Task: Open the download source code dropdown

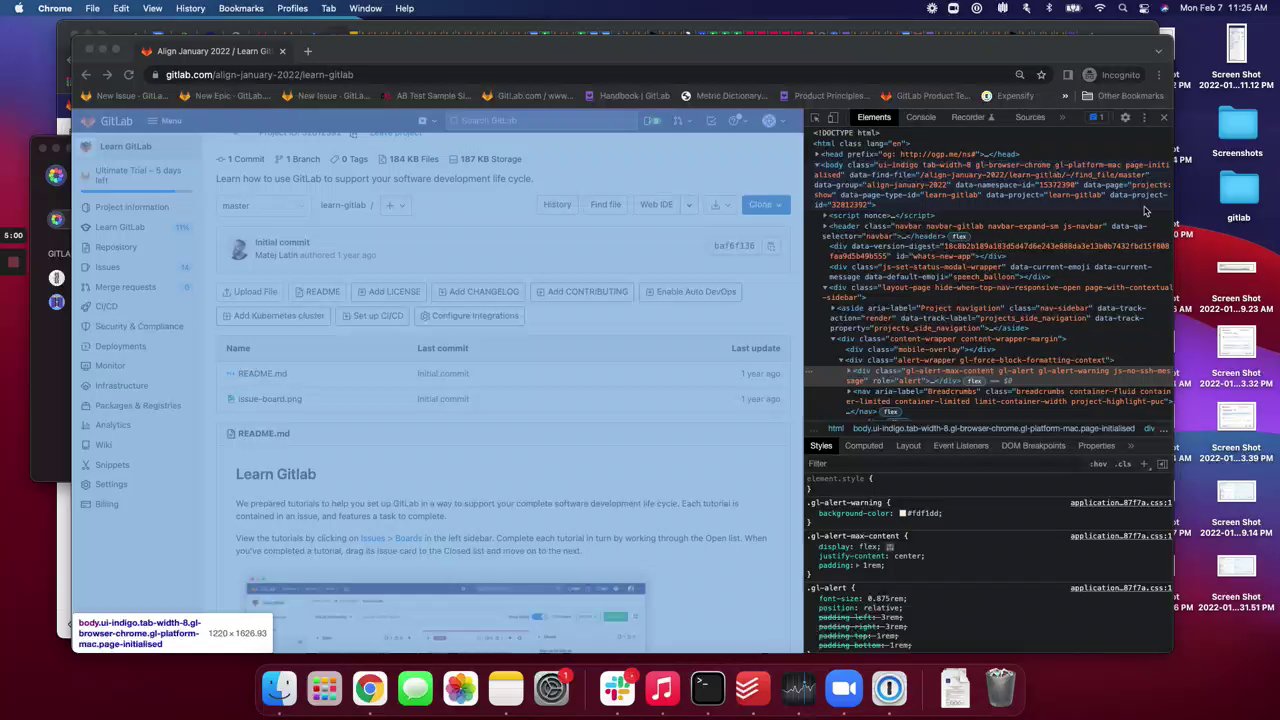Action: [x=719, y=205]
